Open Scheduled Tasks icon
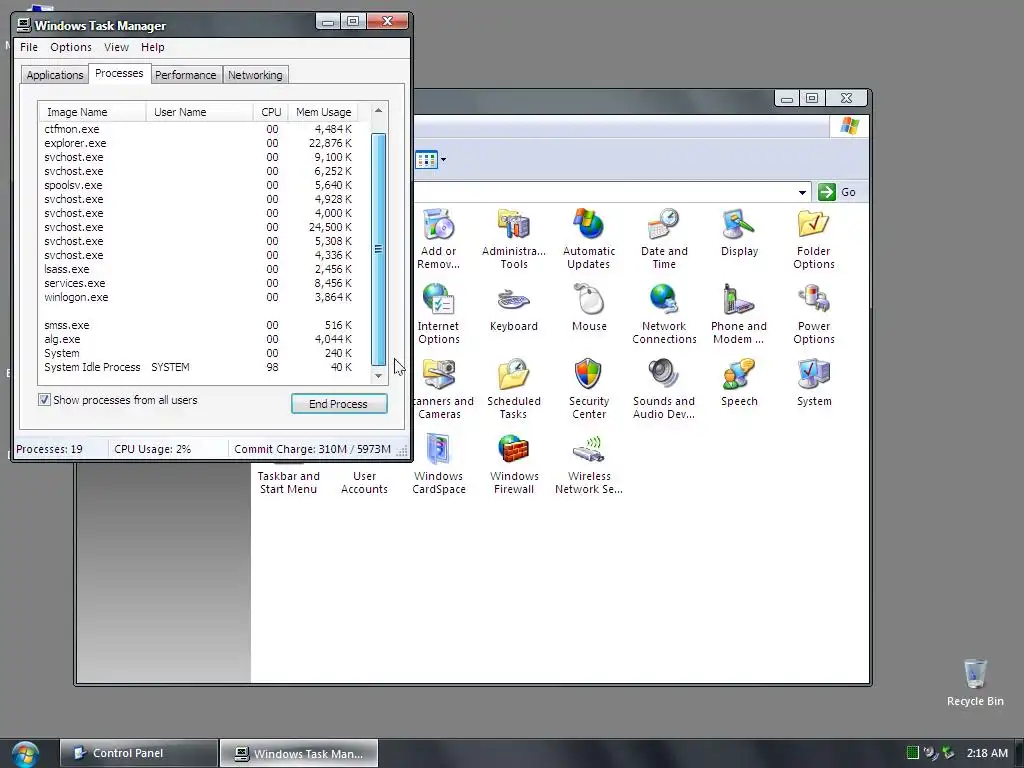1024x768 pixels. 513,388
